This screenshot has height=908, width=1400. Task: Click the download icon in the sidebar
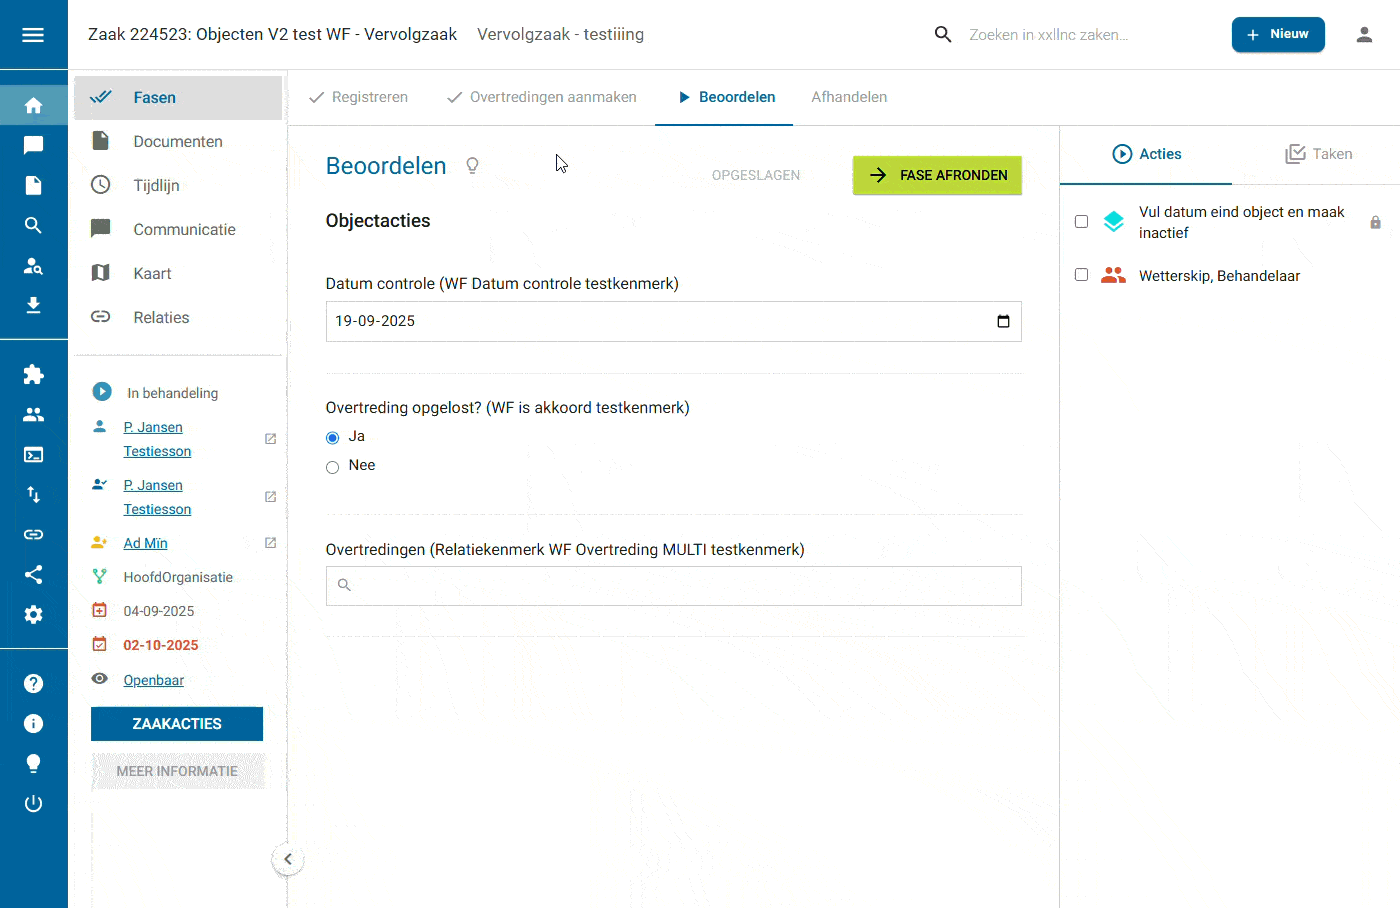[x=33, y=305]
